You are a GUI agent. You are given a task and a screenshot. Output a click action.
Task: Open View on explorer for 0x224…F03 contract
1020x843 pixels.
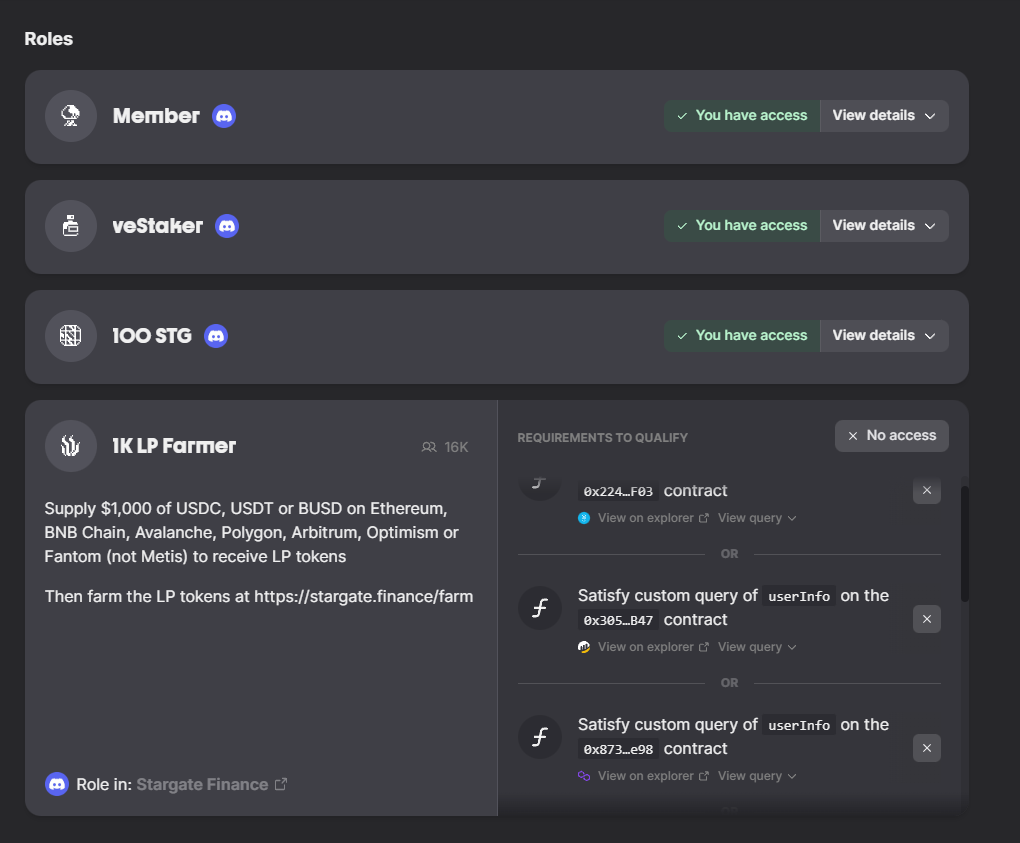(x=653, y=518)
